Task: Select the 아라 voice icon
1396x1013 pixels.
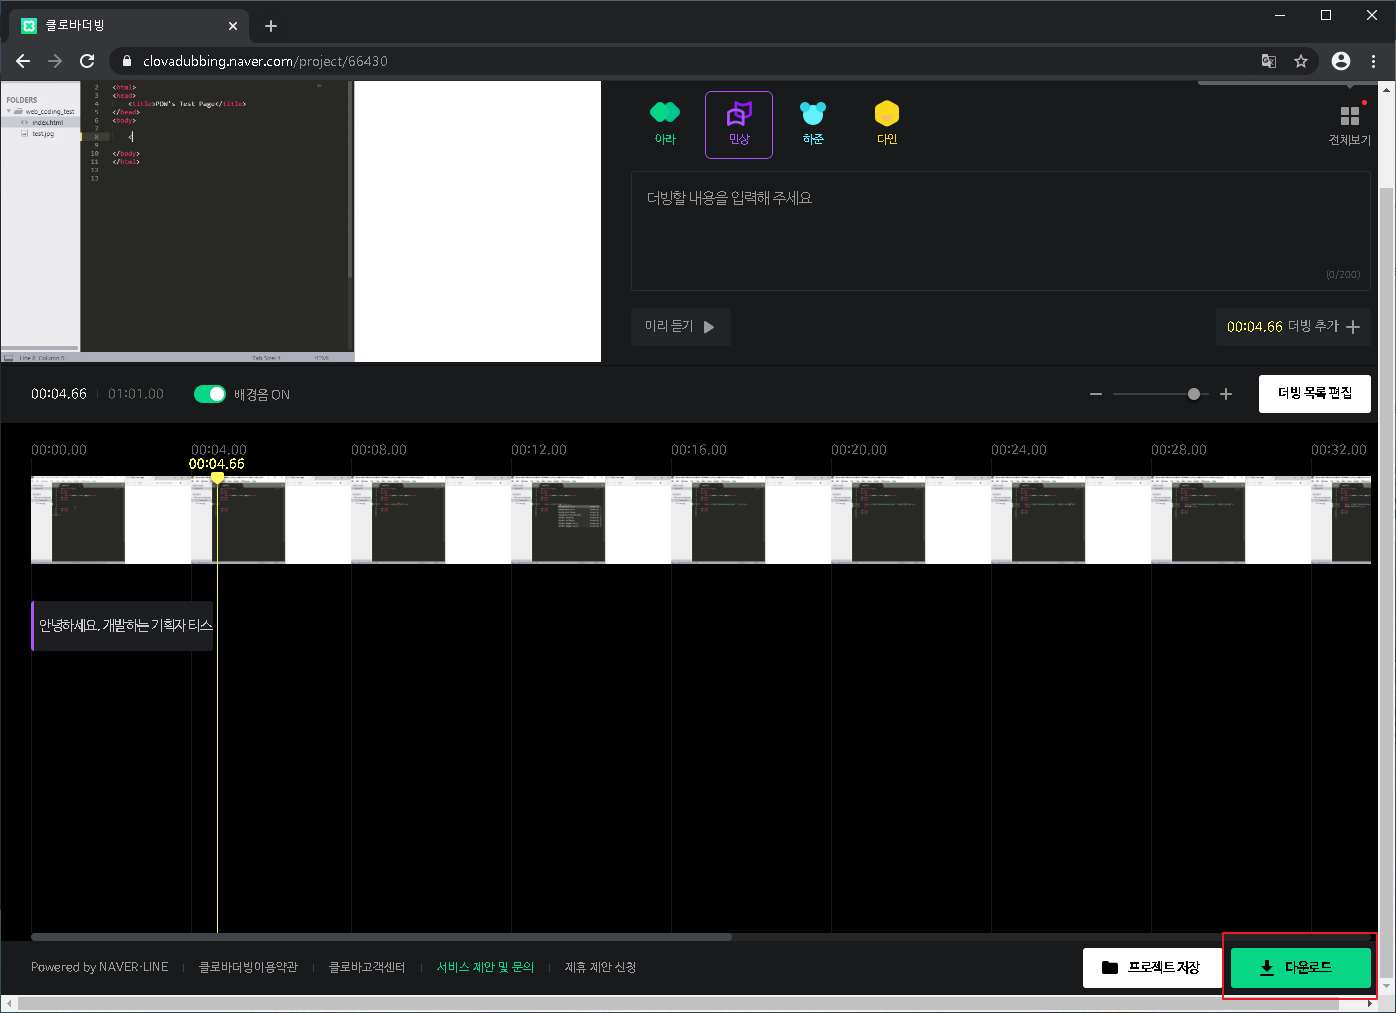Action: click(665, 124)
